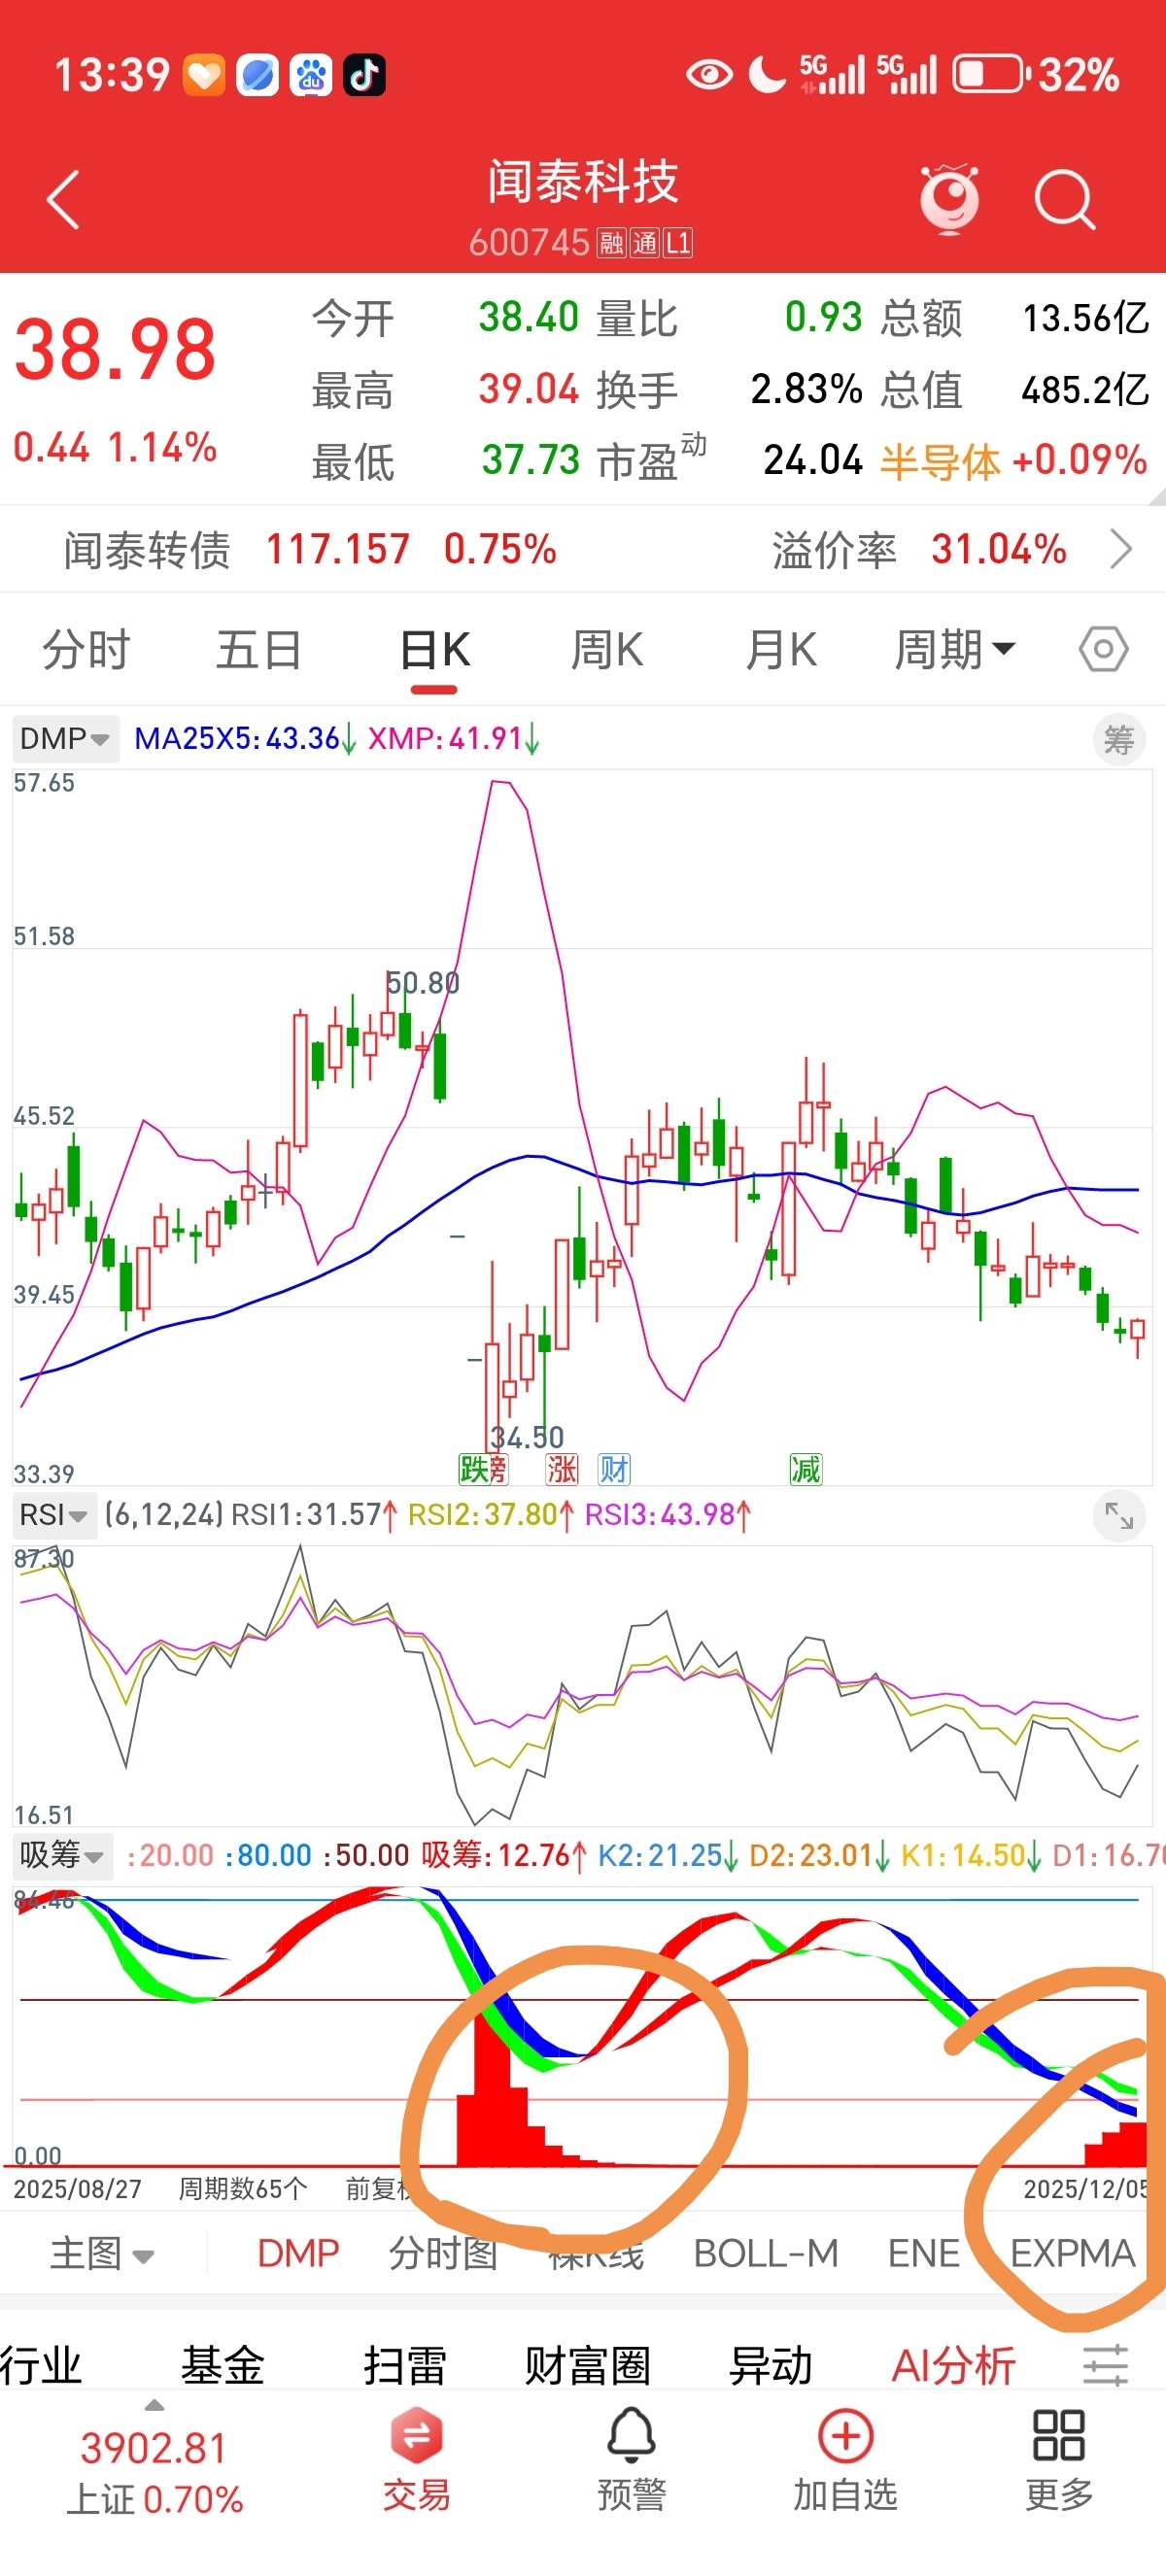Open the 吸筹 indicator dropdown
1166x2576 pixels.
click(62, 1856)
